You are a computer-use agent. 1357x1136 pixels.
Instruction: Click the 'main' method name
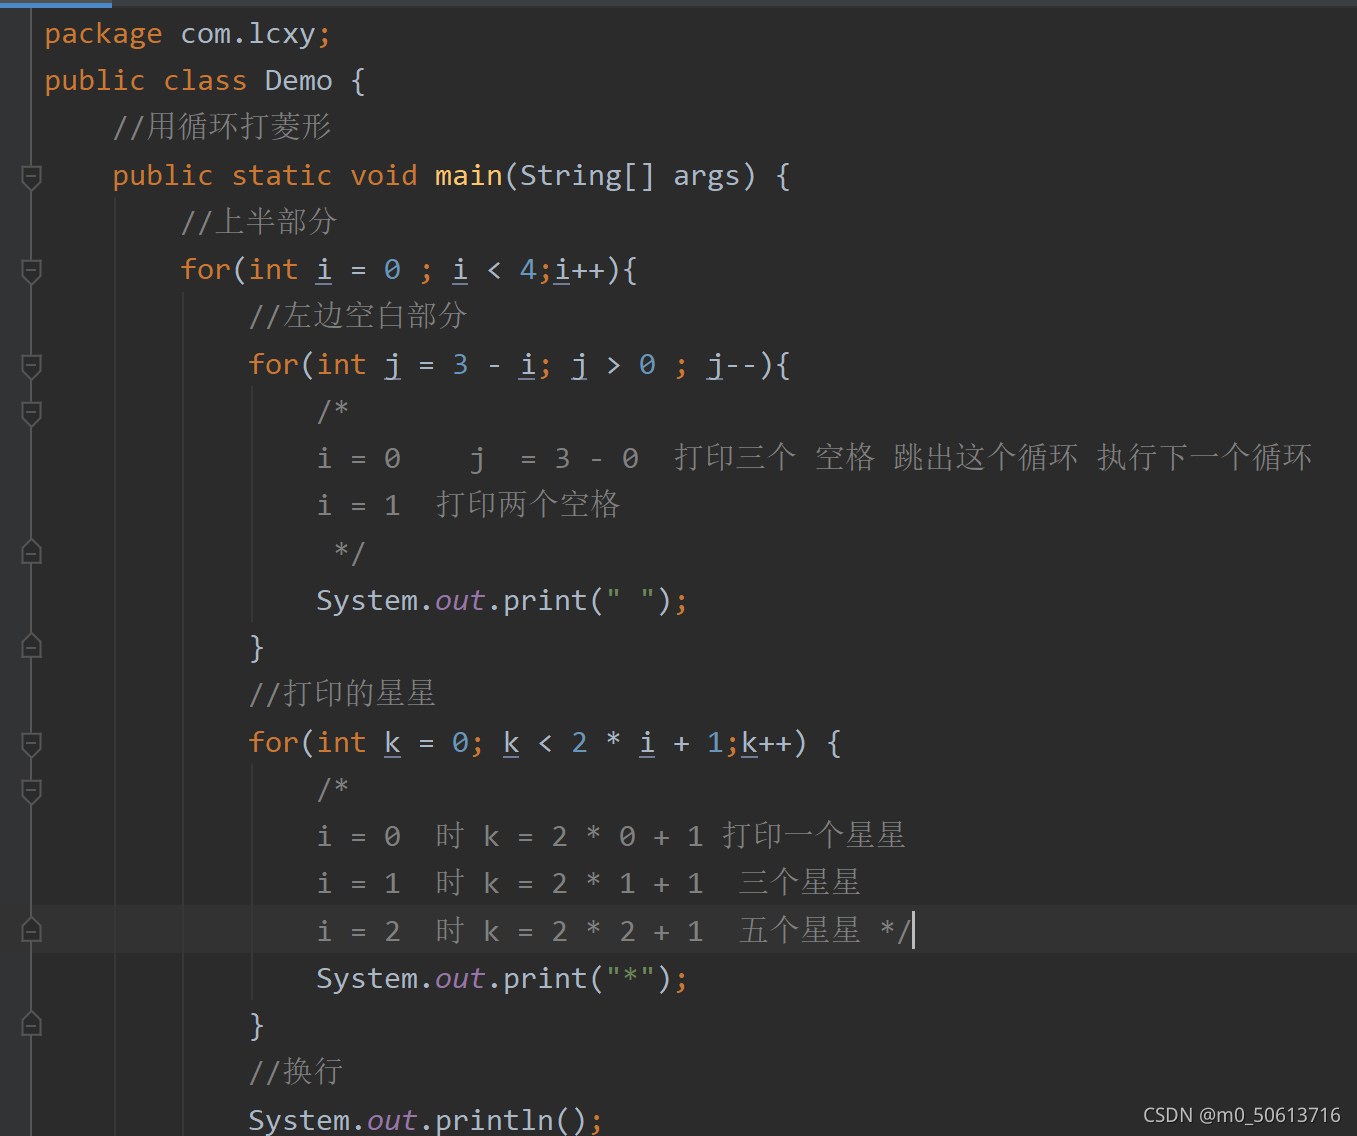click(x=468, y=176)
